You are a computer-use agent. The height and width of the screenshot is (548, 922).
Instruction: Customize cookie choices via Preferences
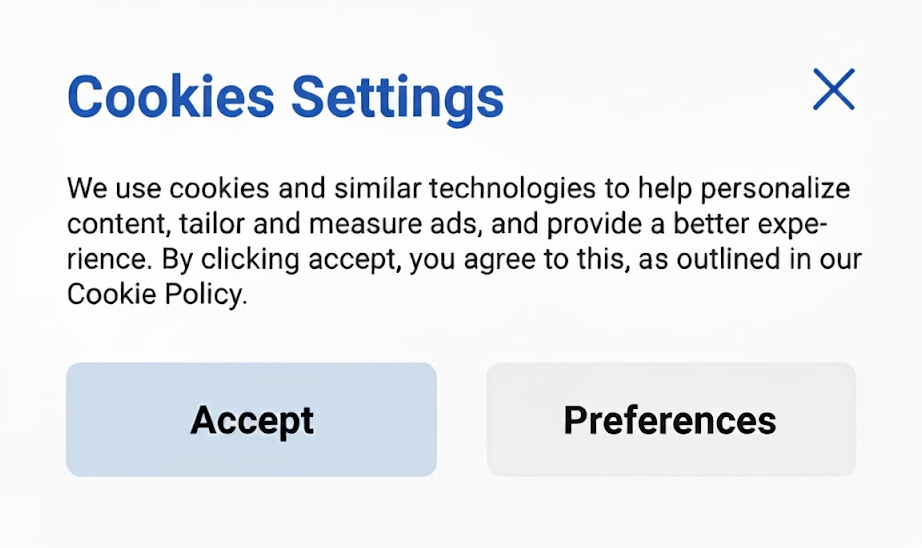coord(670,420)
